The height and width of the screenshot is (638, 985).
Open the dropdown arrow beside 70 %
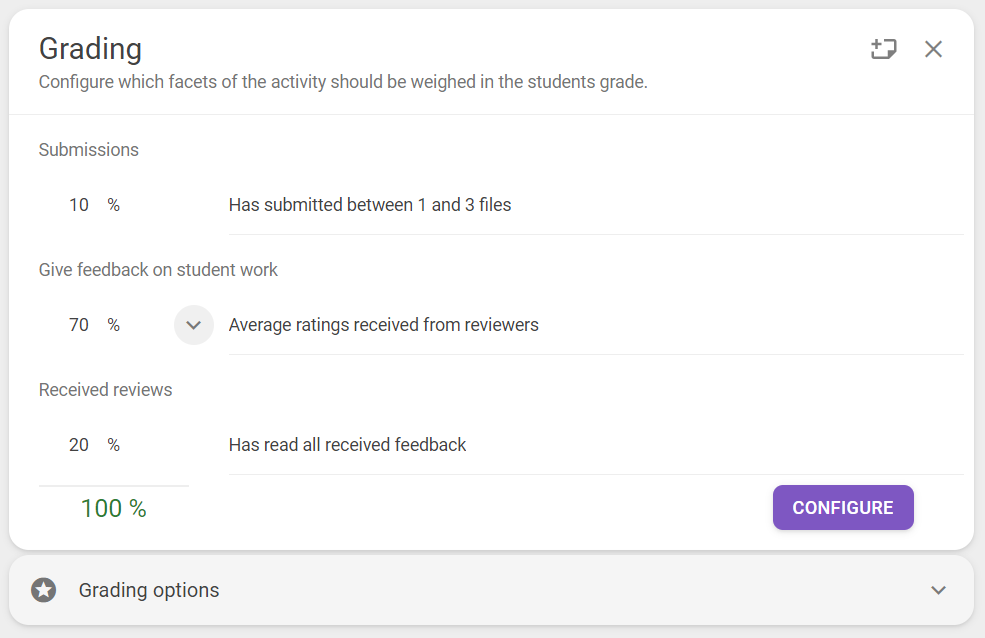(193, 325)
